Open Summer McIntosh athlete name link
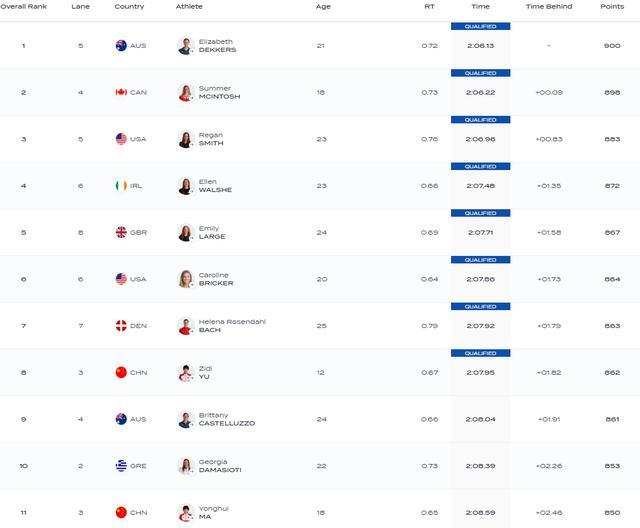The width and height of the screenshot is (640, 528). (219, 92)
